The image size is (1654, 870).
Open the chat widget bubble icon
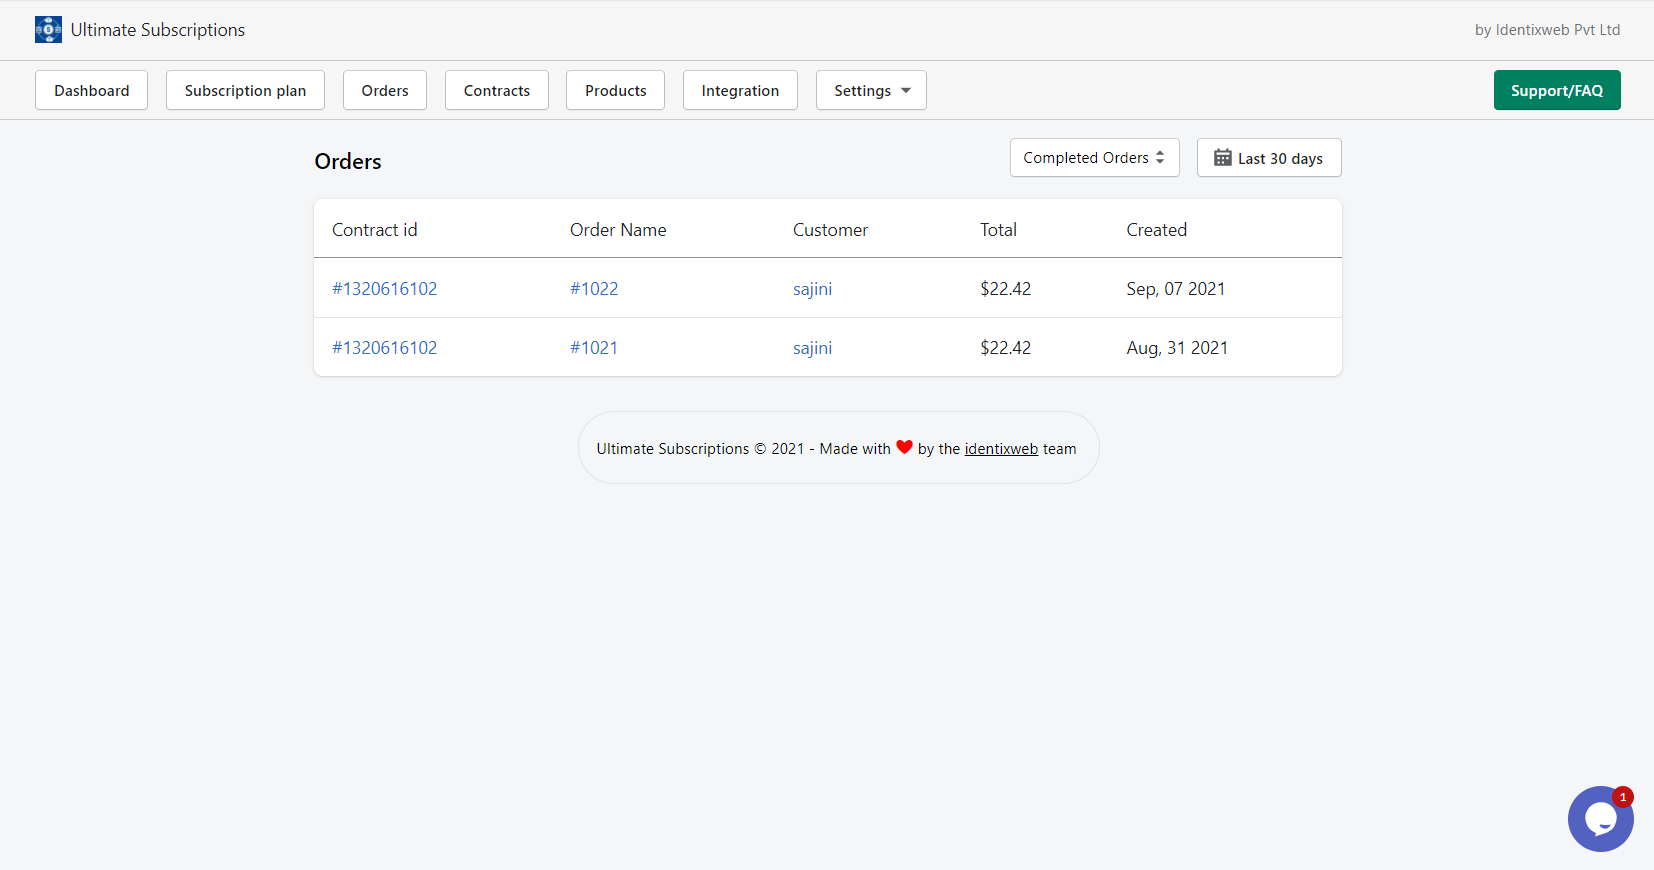pos(1600,819)
